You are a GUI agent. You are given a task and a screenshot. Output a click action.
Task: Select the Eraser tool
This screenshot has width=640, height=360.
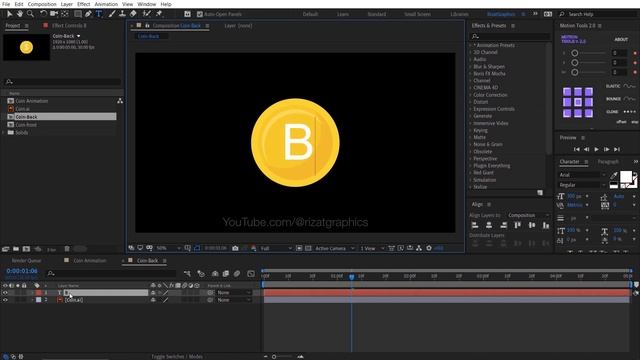click(x=133, y=14)
